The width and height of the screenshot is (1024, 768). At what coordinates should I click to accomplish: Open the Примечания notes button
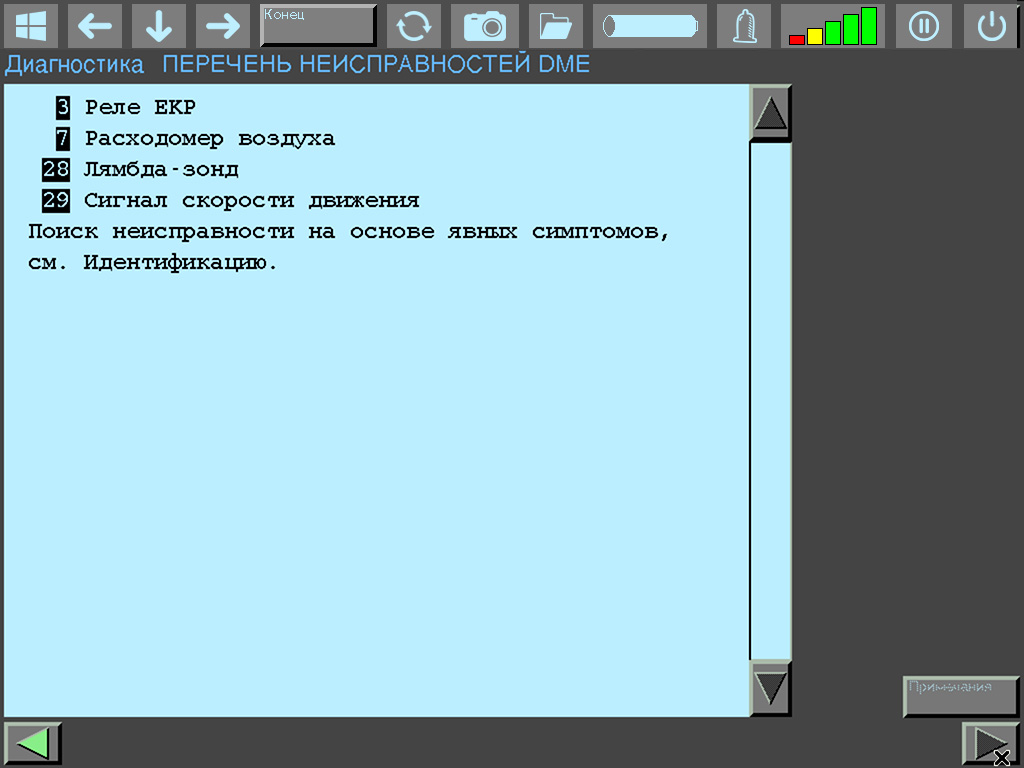(x=960, y=696)
